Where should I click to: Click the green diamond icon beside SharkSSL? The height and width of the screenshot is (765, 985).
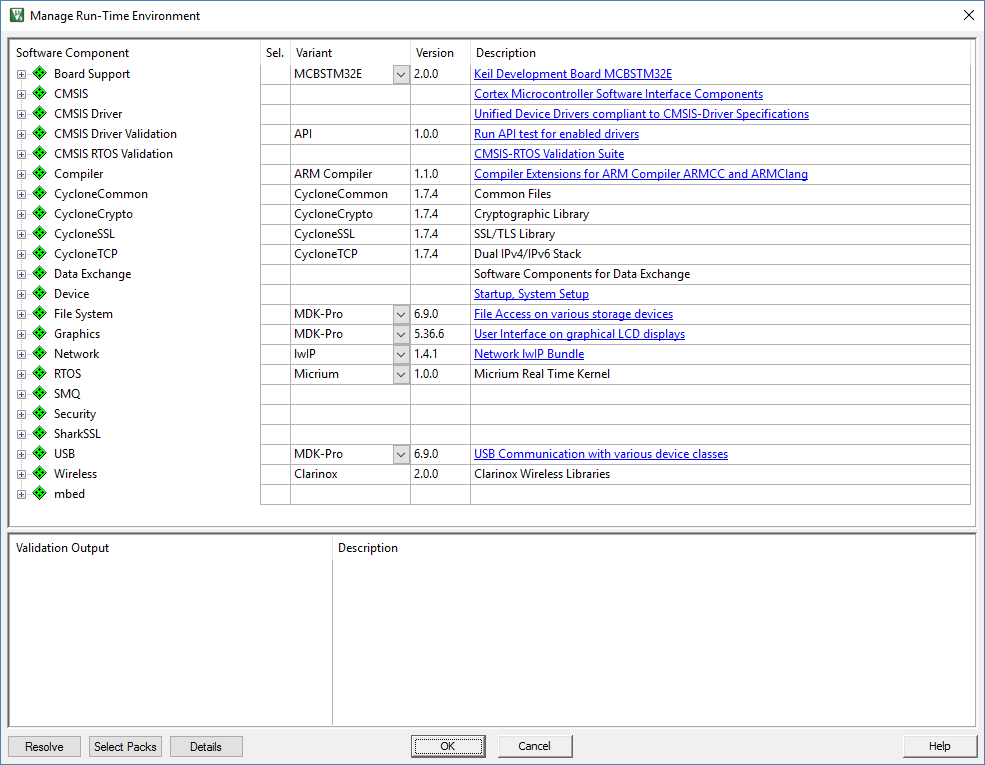tap(40, 433)
